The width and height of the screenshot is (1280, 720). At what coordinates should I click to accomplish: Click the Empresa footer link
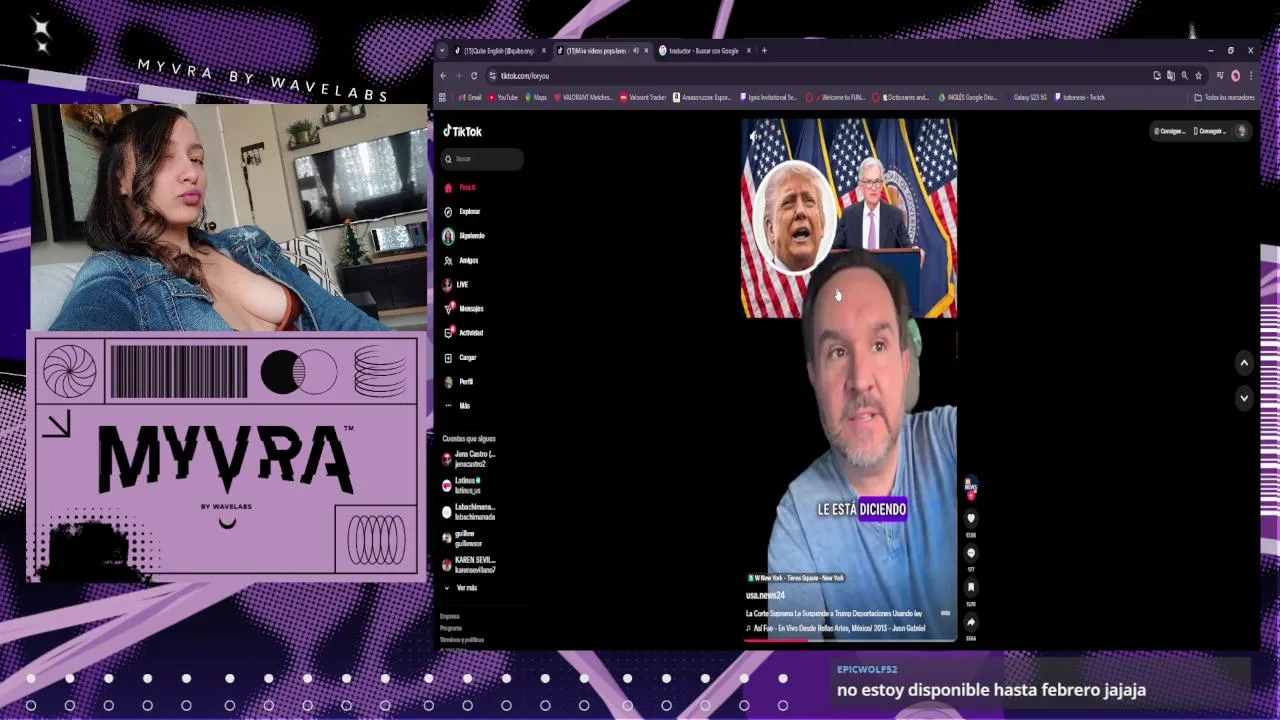tap(450, 616)
